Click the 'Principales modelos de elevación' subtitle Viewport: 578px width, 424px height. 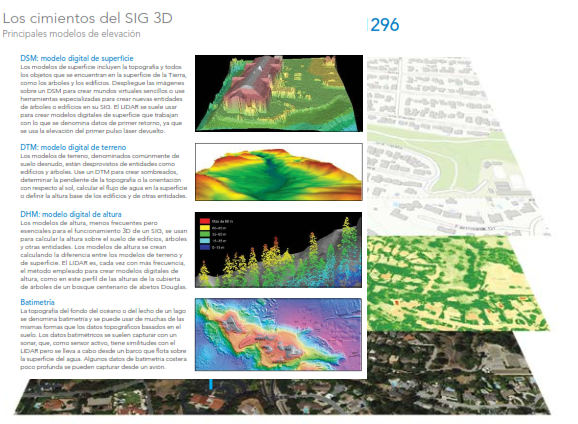click(x=71, y=34)
